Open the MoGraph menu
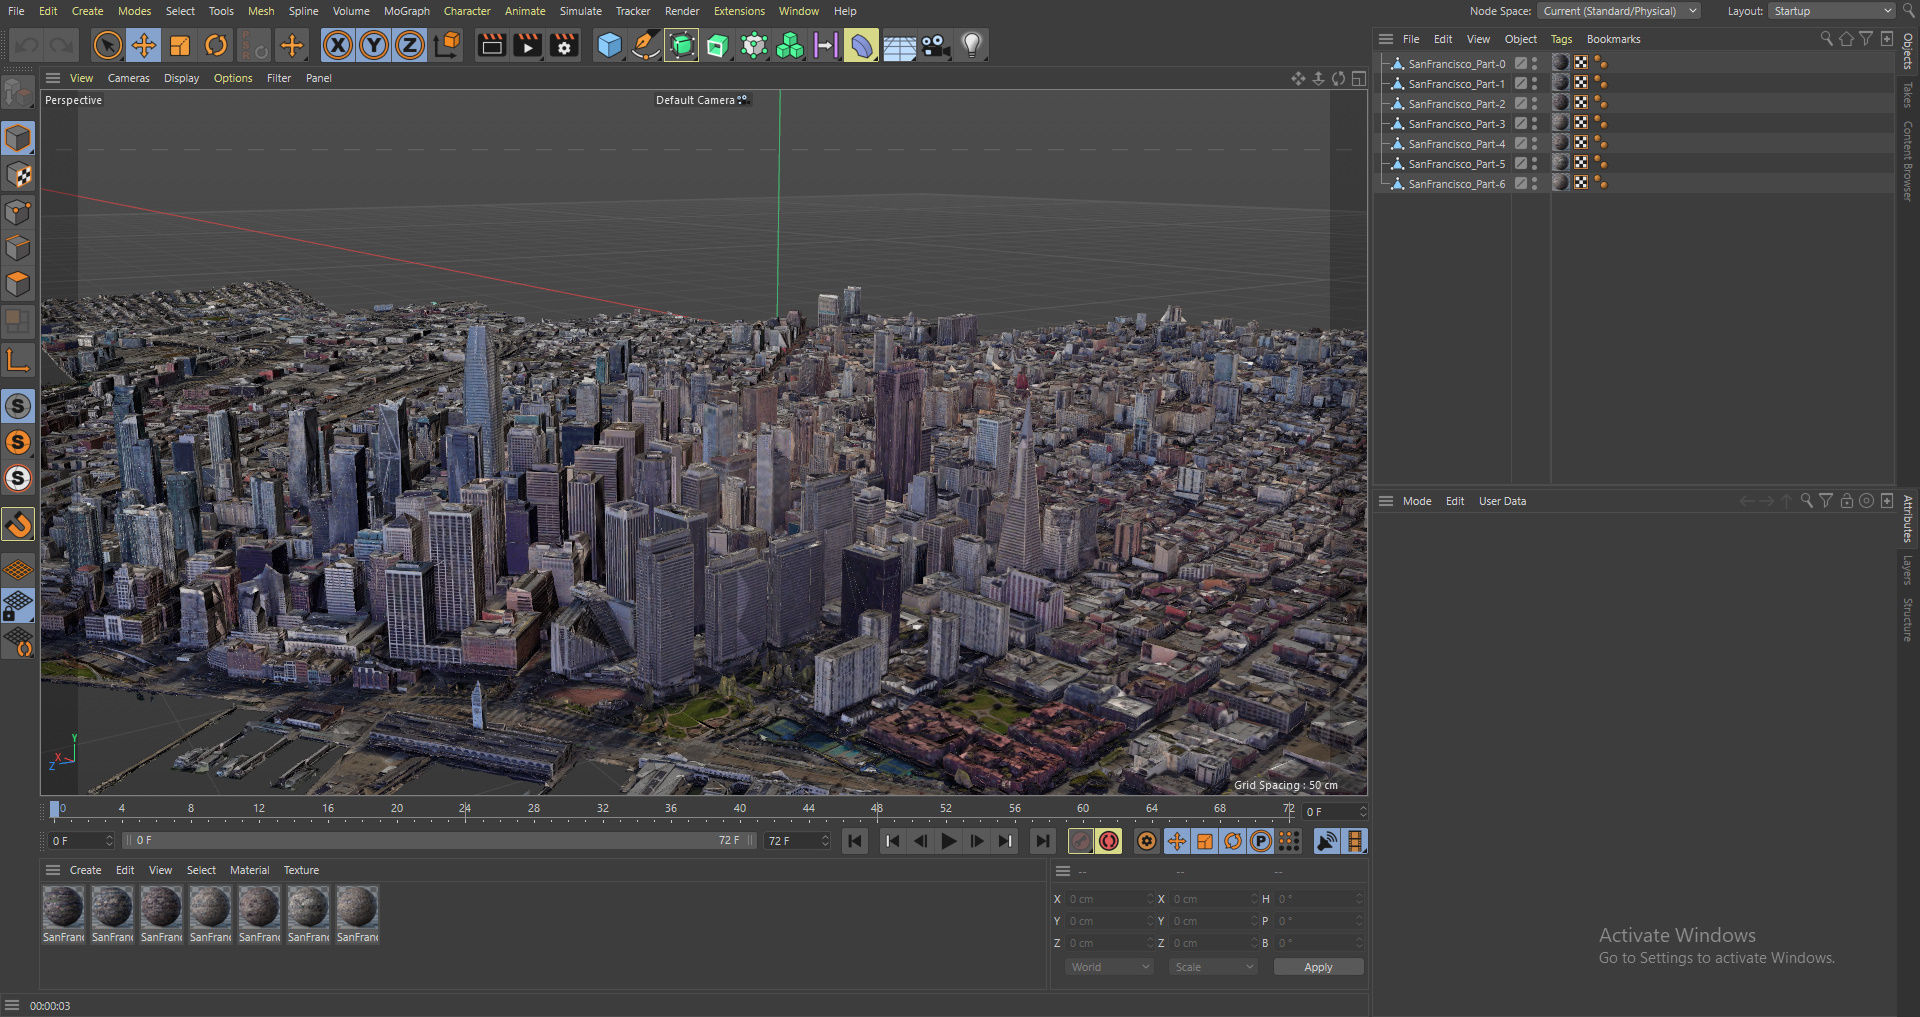 coord(406,11)
